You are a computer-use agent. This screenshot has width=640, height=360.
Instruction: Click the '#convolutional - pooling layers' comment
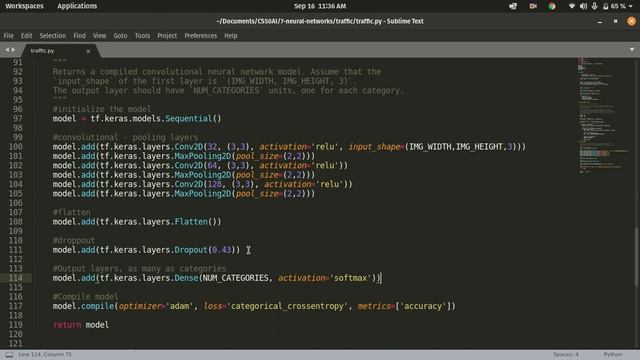point(125,138)
